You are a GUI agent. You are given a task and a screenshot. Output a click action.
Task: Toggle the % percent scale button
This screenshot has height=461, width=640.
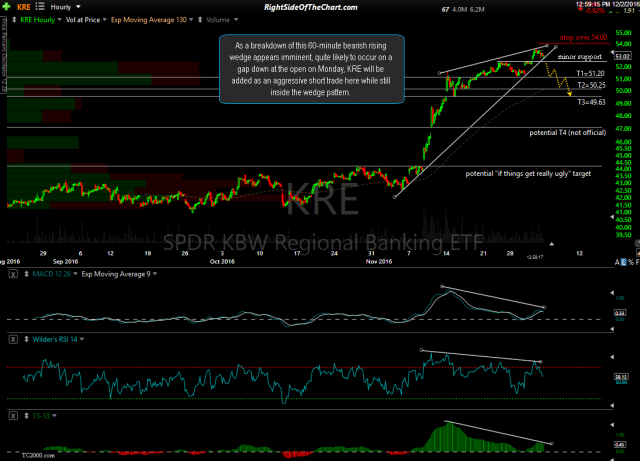pyautogui.click(x=631, y=262)
